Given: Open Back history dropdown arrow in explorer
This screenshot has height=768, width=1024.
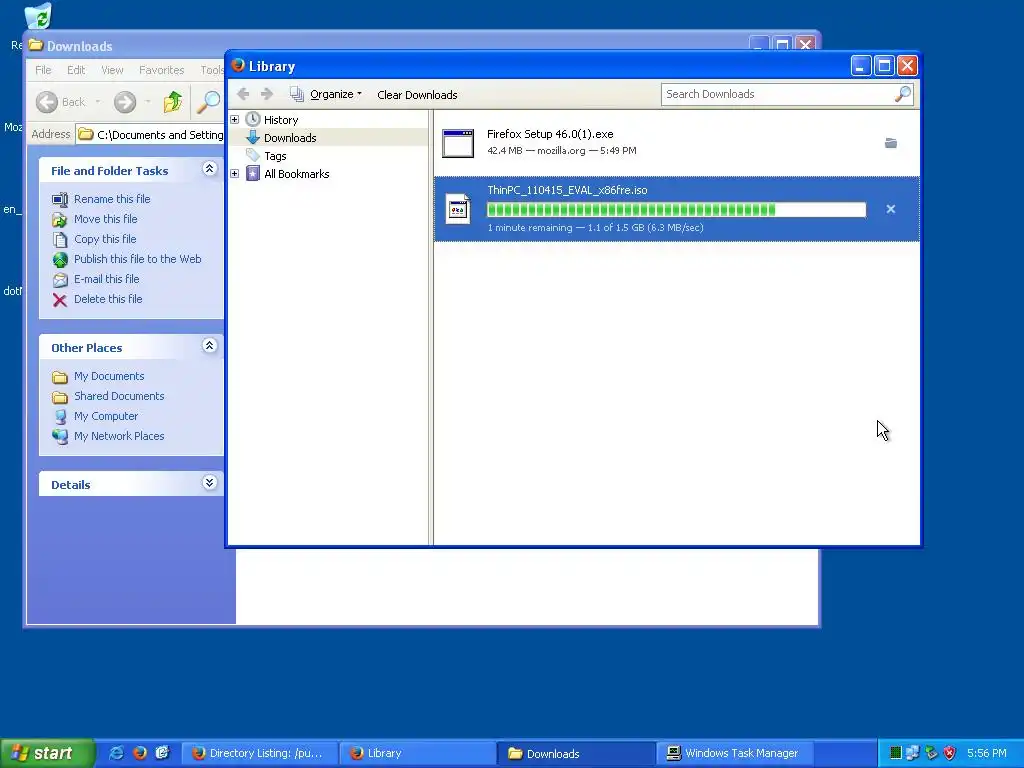Looking at the screenshot, I should pyautogui.click(x=97, y=102).
